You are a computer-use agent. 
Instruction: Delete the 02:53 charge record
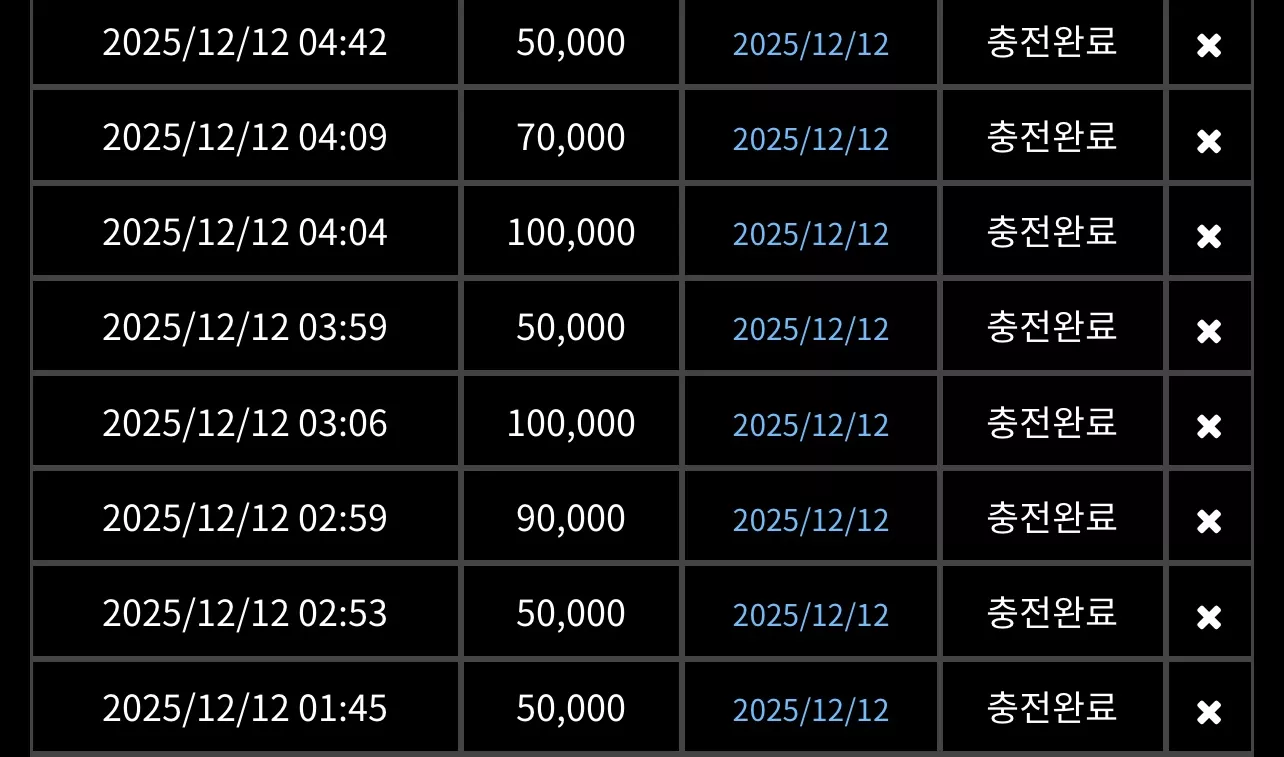click(x=1209, y=617)
